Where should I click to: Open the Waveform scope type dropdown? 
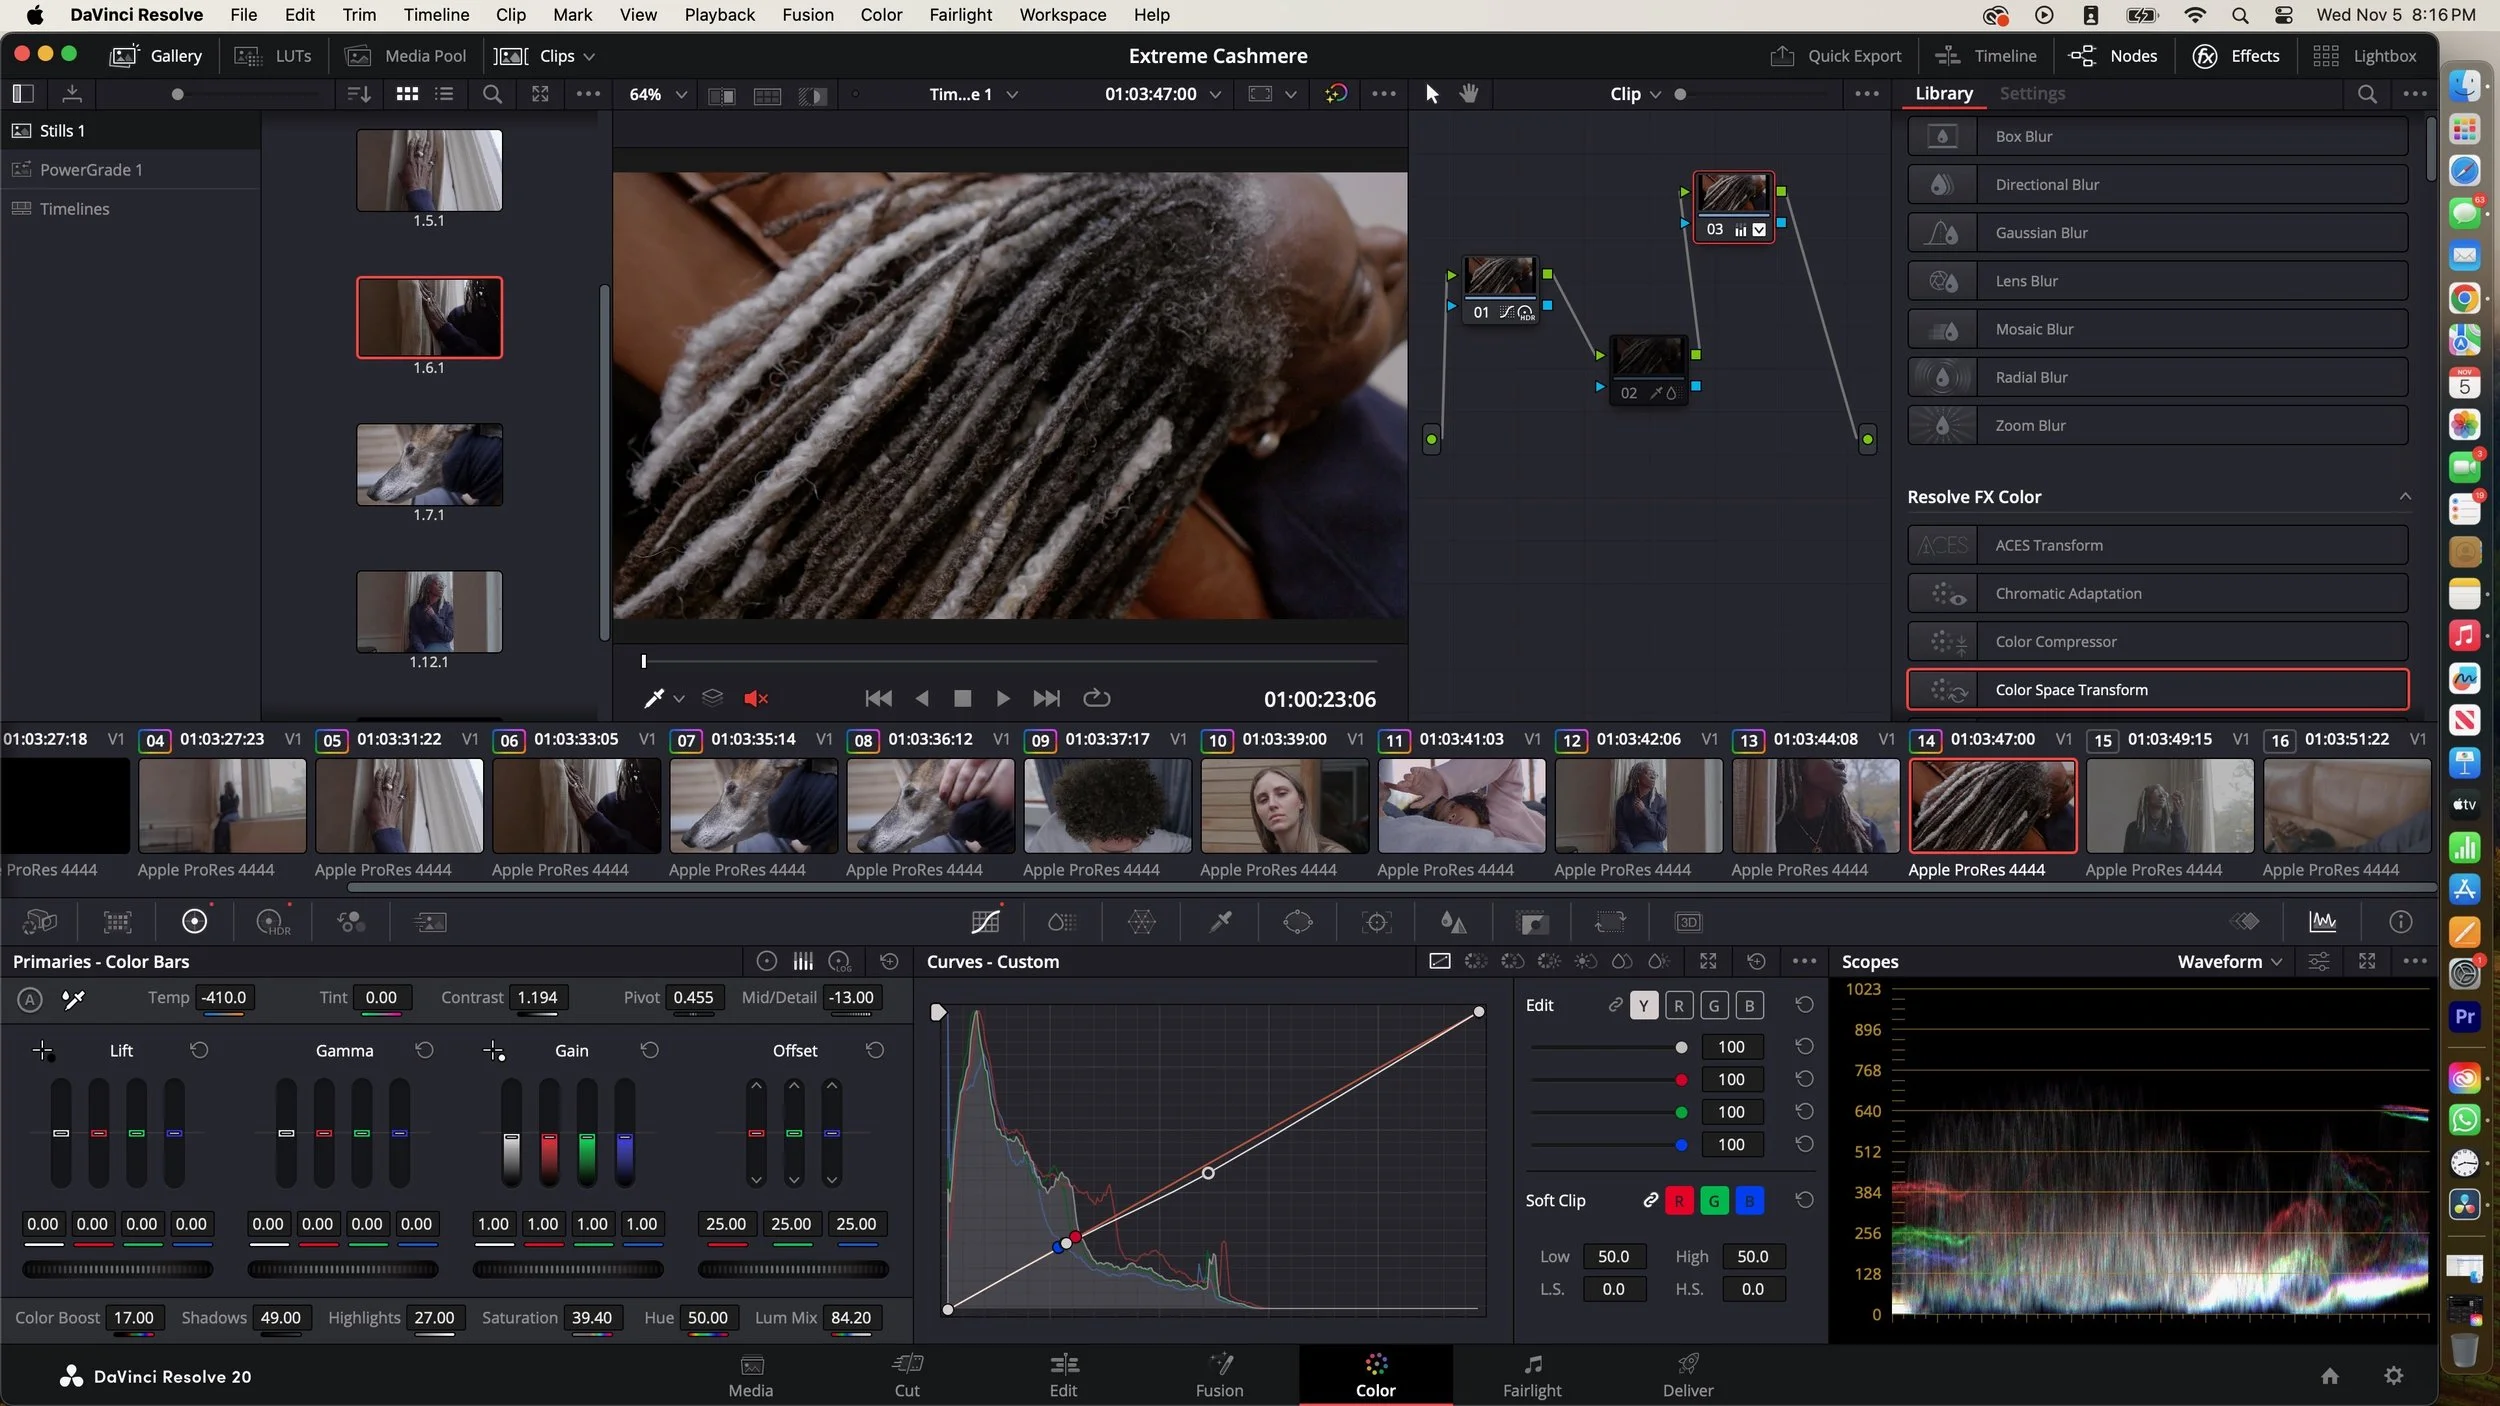pyautogui.click(x=2230, y=961)
